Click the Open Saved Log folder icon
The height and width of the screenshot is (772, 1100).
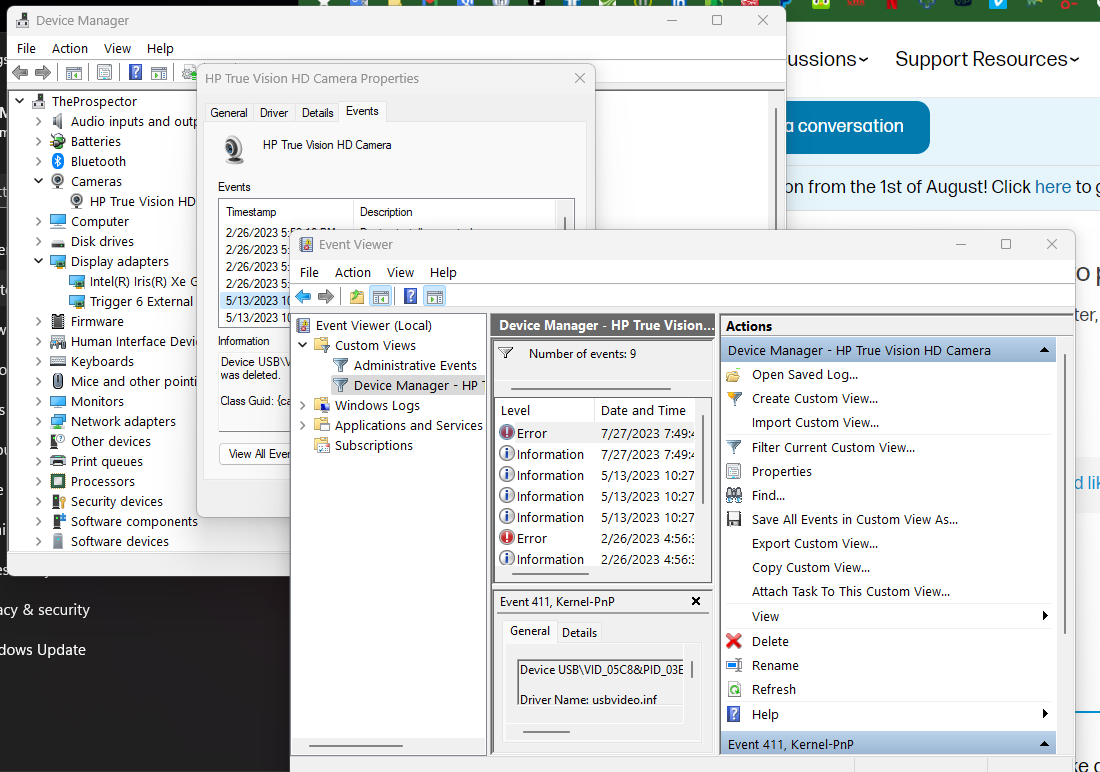[x=734, y=375]
